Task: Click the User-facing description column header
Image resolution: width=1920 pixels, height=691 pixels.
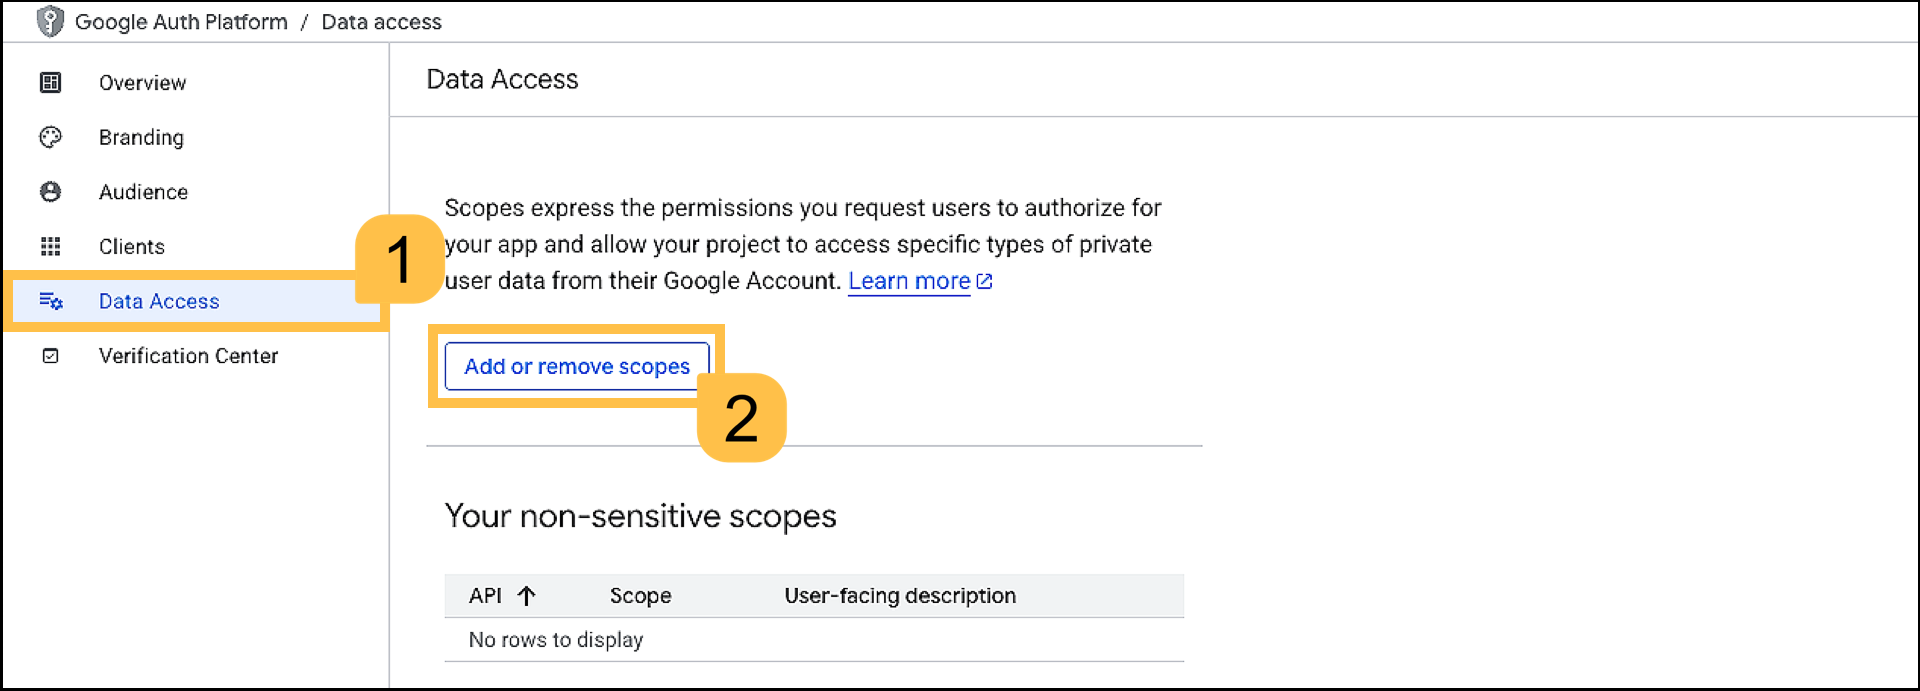Action: tap(900, 596)
